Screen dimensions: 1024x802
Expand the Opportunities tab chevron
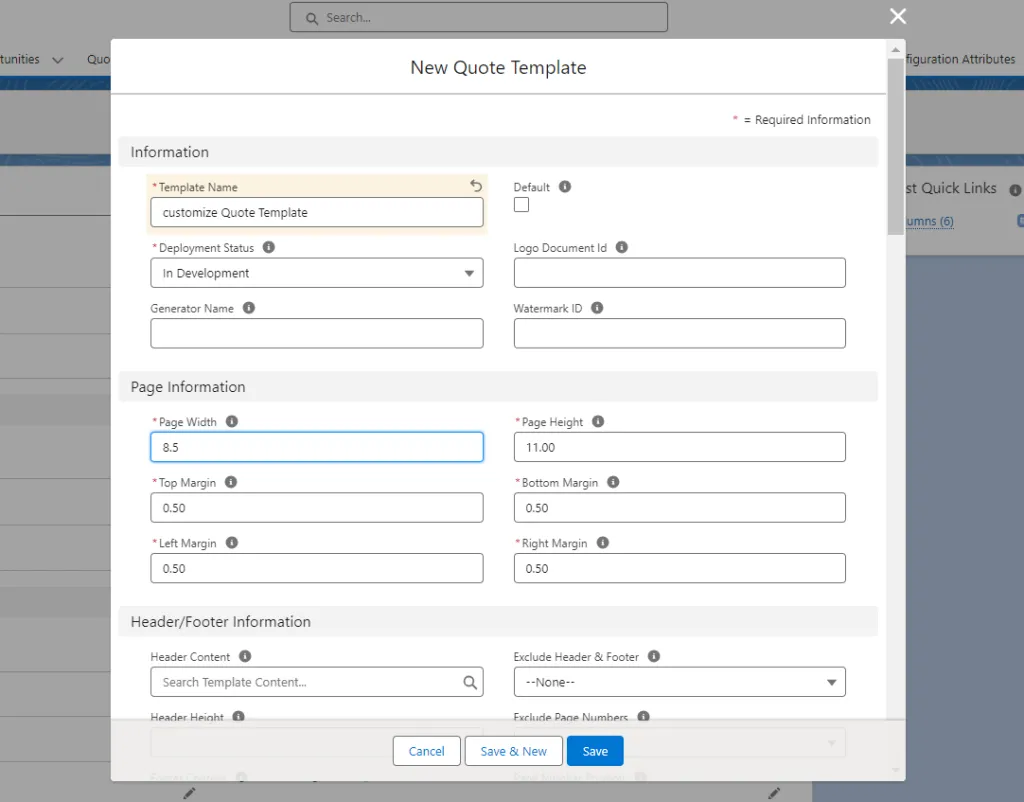[x=57, y=60]
